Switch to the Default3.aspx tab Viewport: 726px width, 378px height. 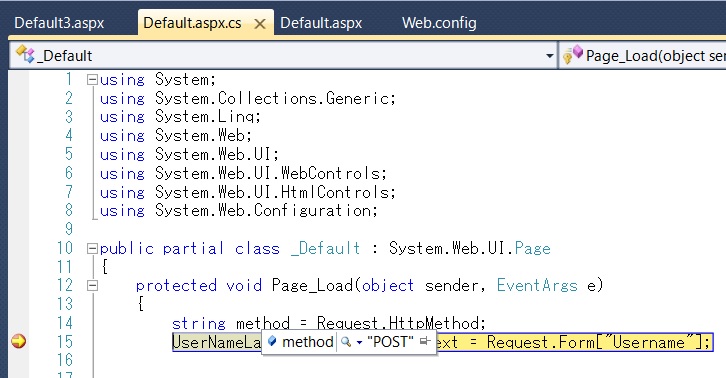59,23
